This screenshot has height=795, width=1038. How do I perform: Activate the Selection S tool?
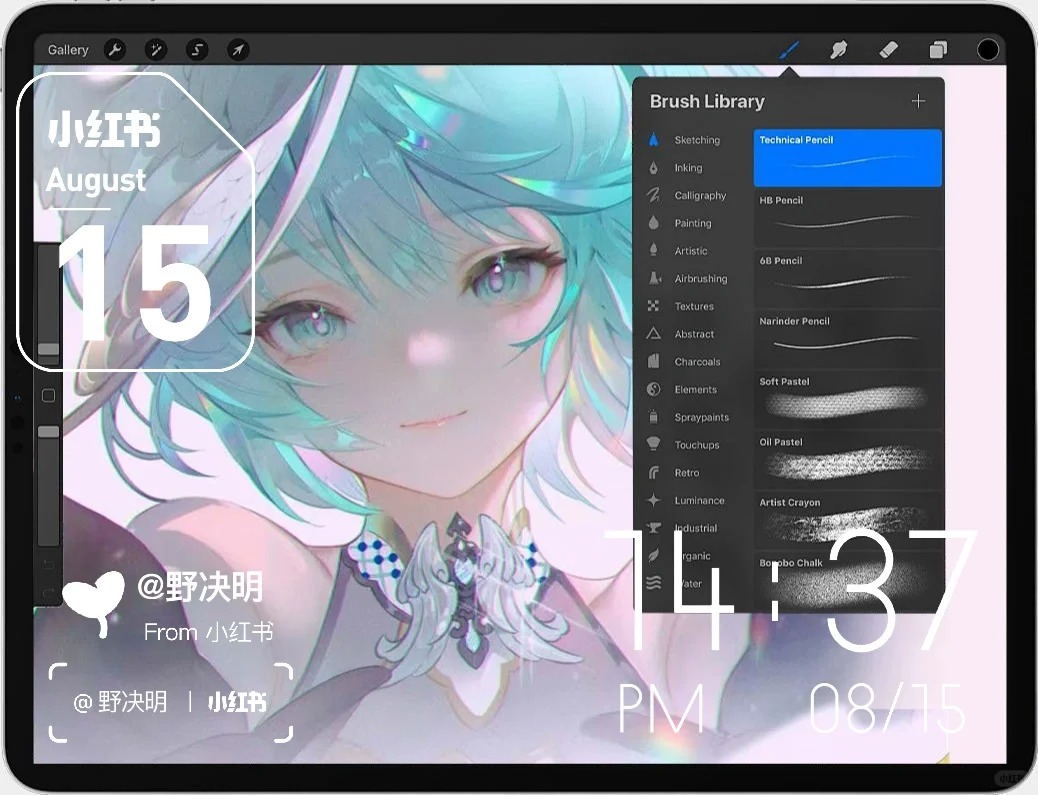point(197,50)
